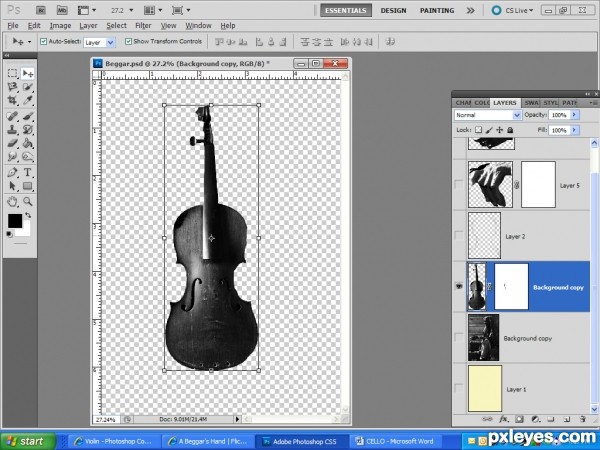Toggle Lock position in Layers panel
This screenshot has width=600, height=450.
[x=499, y=130]
